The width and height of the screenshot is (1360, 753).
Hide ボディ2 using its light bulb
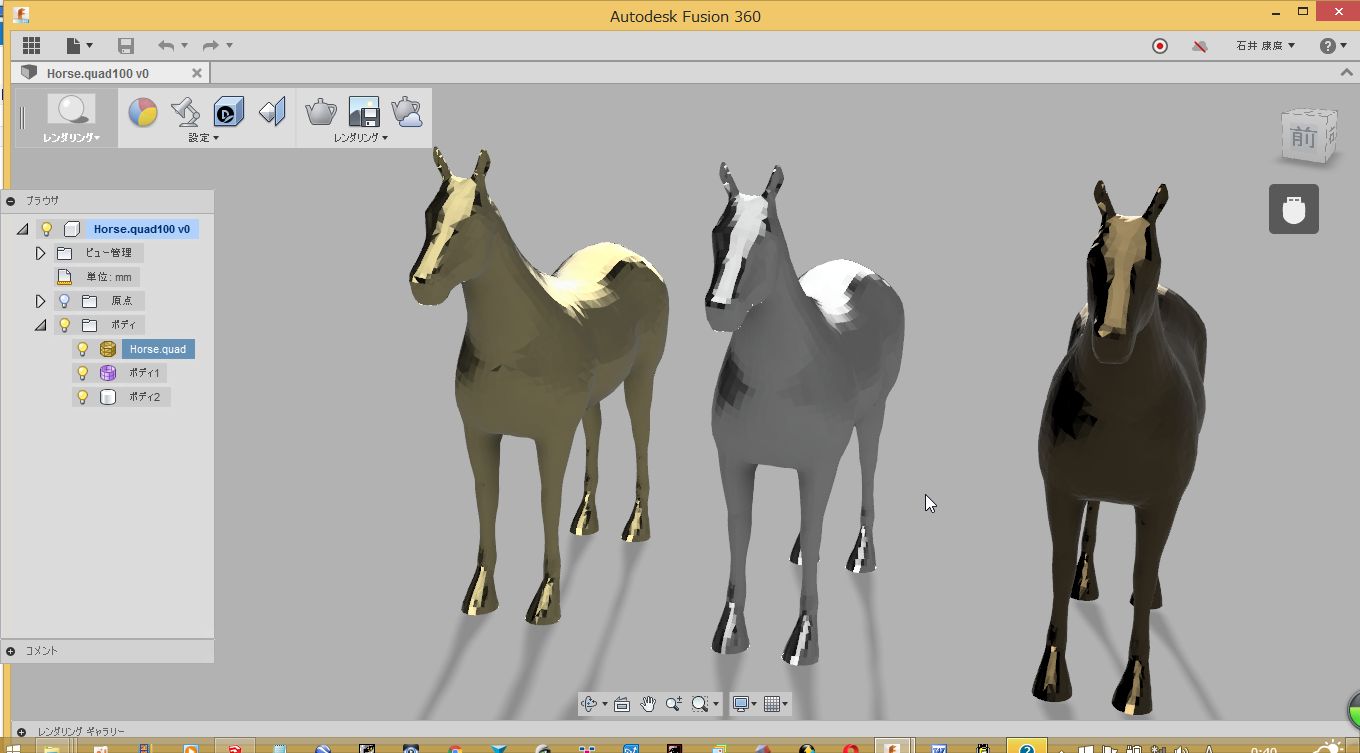coord(83,397)
